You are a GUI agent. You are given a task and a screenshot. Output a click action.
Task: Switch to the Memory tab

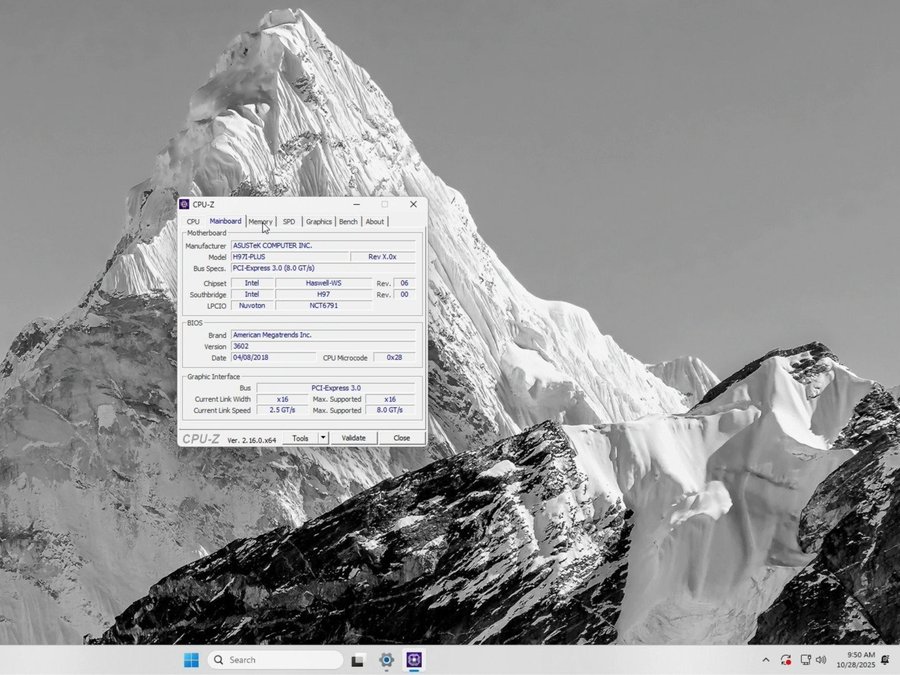tap(260, 221)
